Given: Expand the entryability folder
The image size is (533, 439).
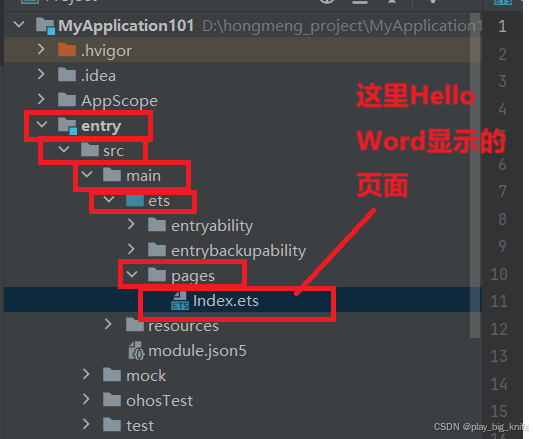Looking at the screenshot, I should [x=131, y=224].
